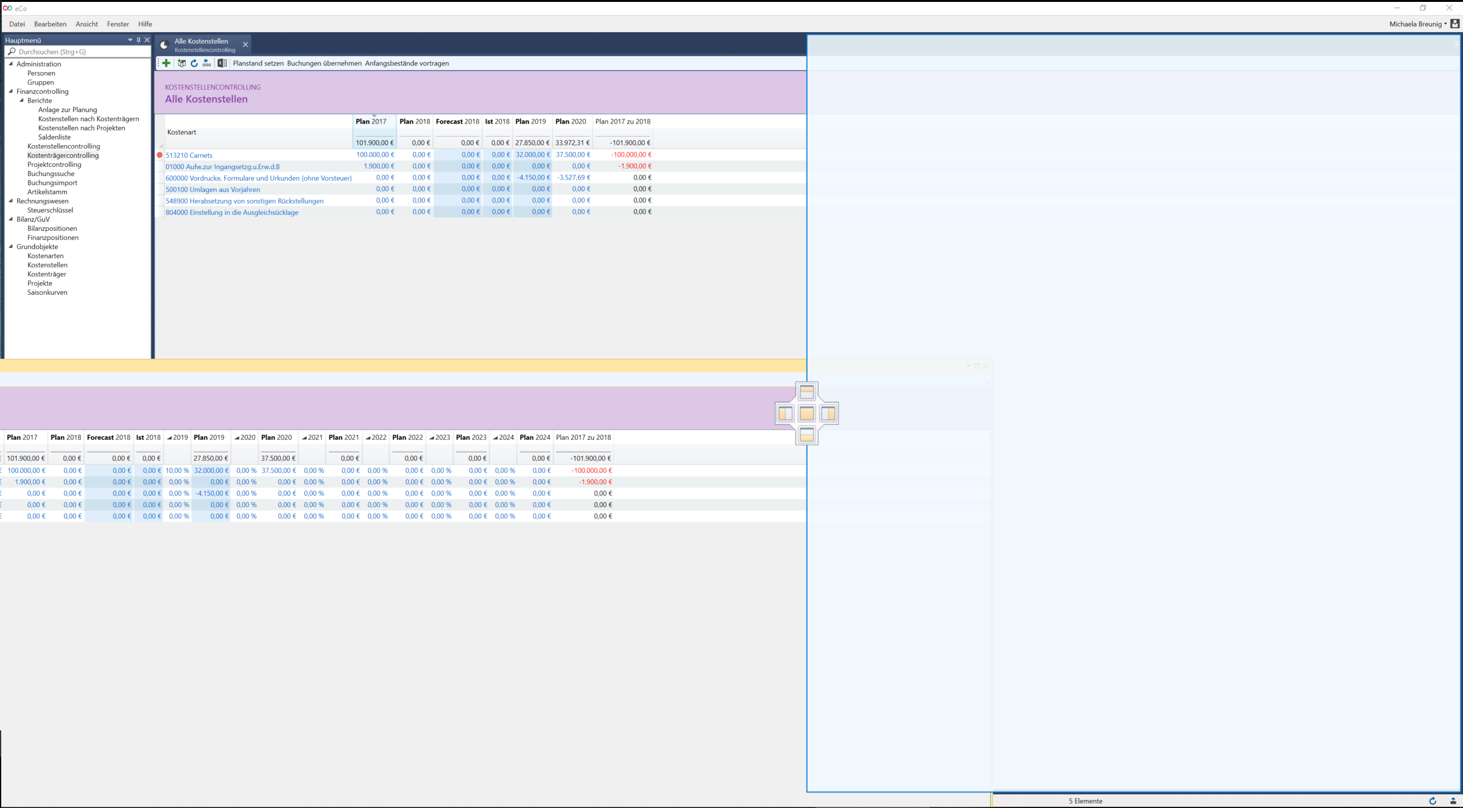The image size is (1464, 808).
Task: Select Bilanzpositionen tree item
Action: (52, 228)
